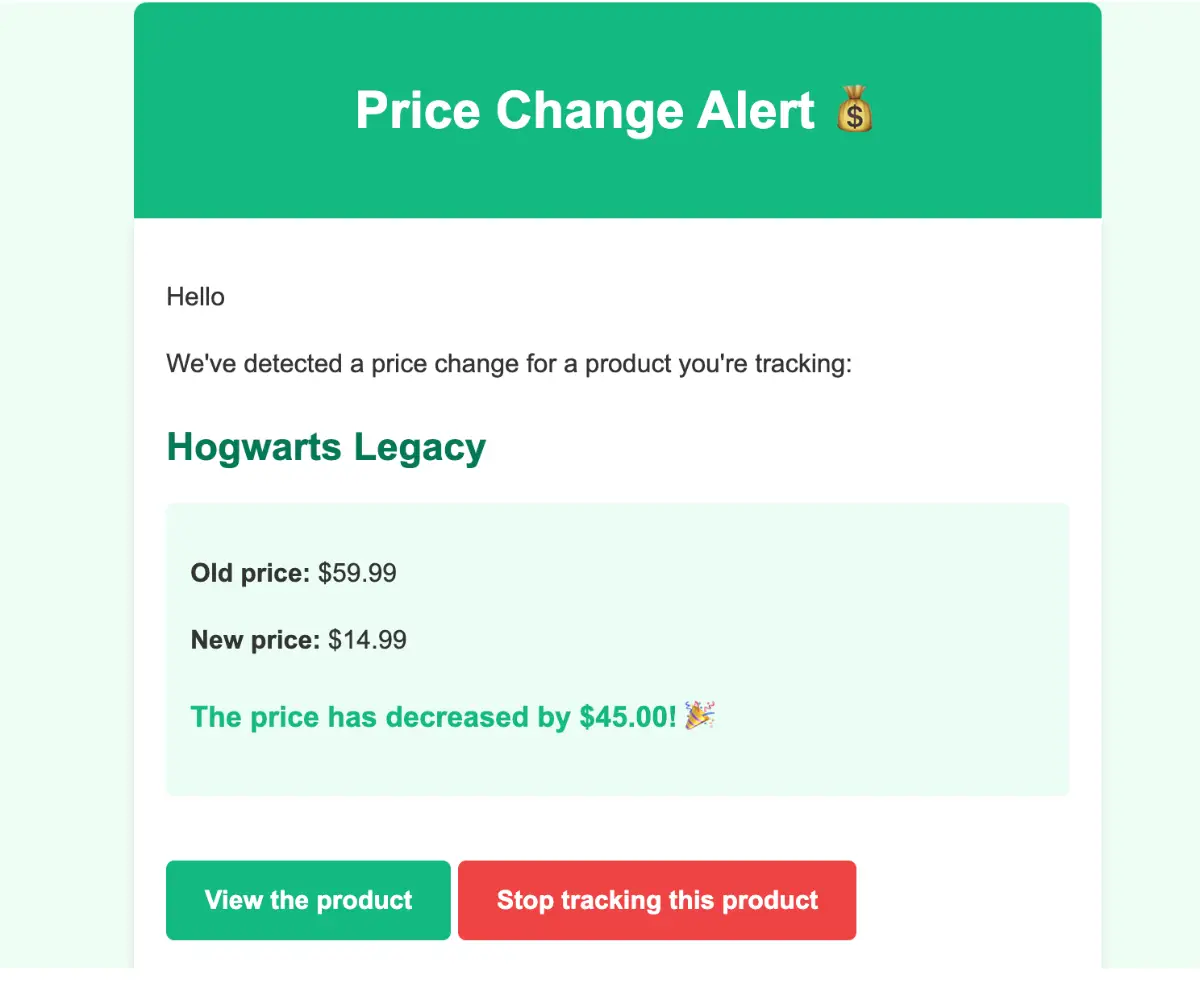The image size is (1200, 983).
Task: Click the Hello greeting line
Action: 196,297
